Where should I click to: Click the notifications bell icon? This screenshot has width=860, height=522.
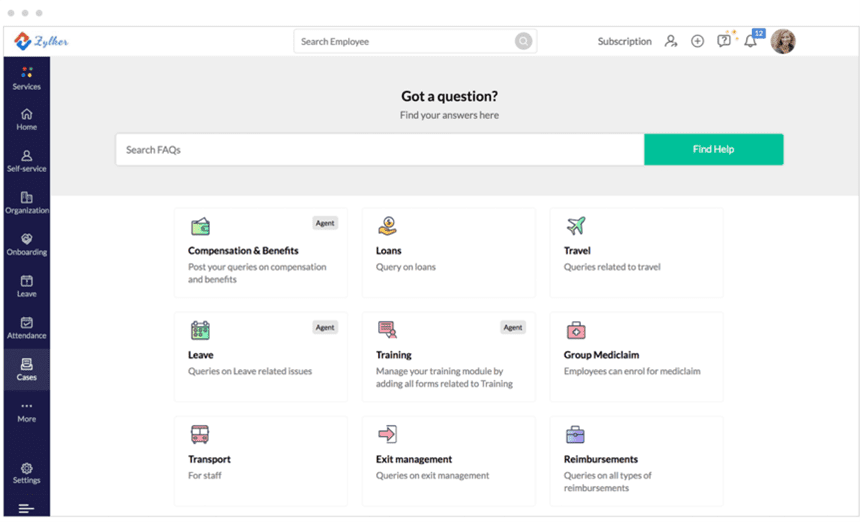tap(750, 41)
